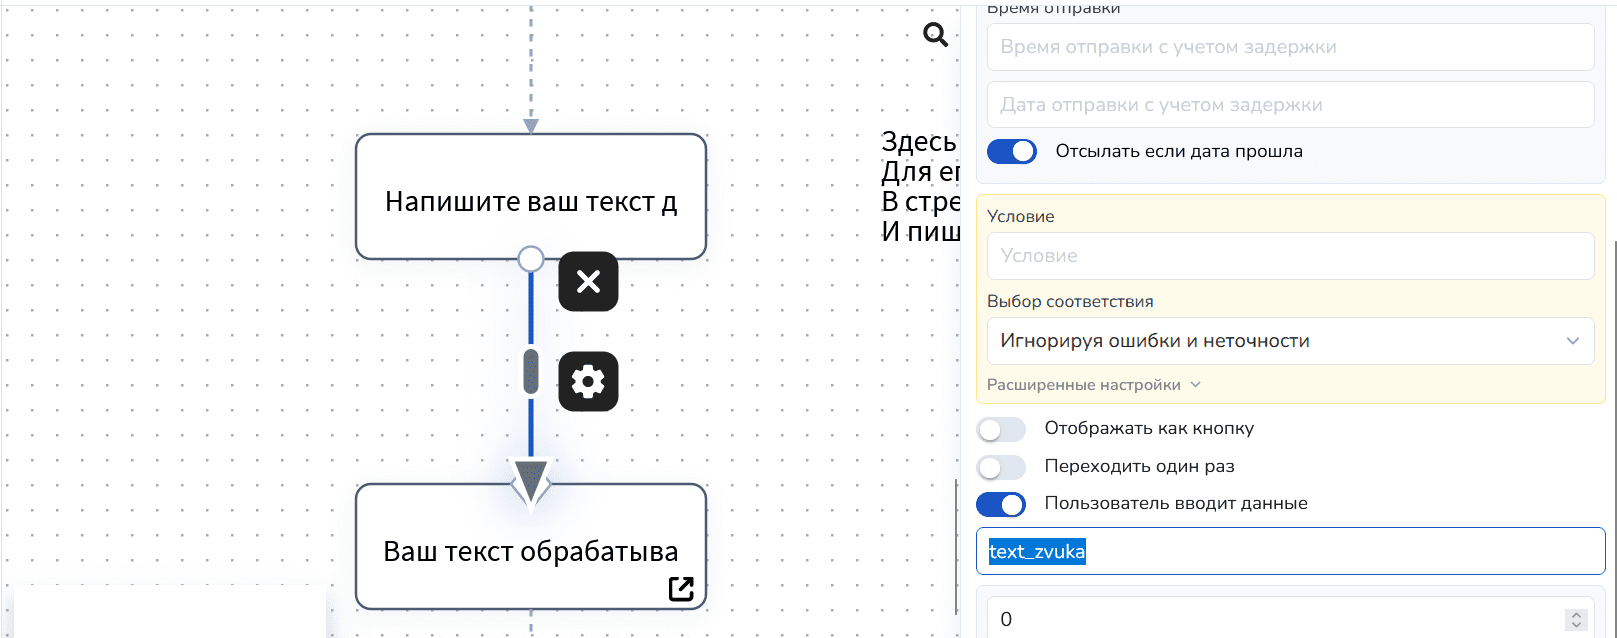This screenshot has height=638, width=1617.
Task: Click the gray midpoint handle on connection line
Action: point(531,371)
